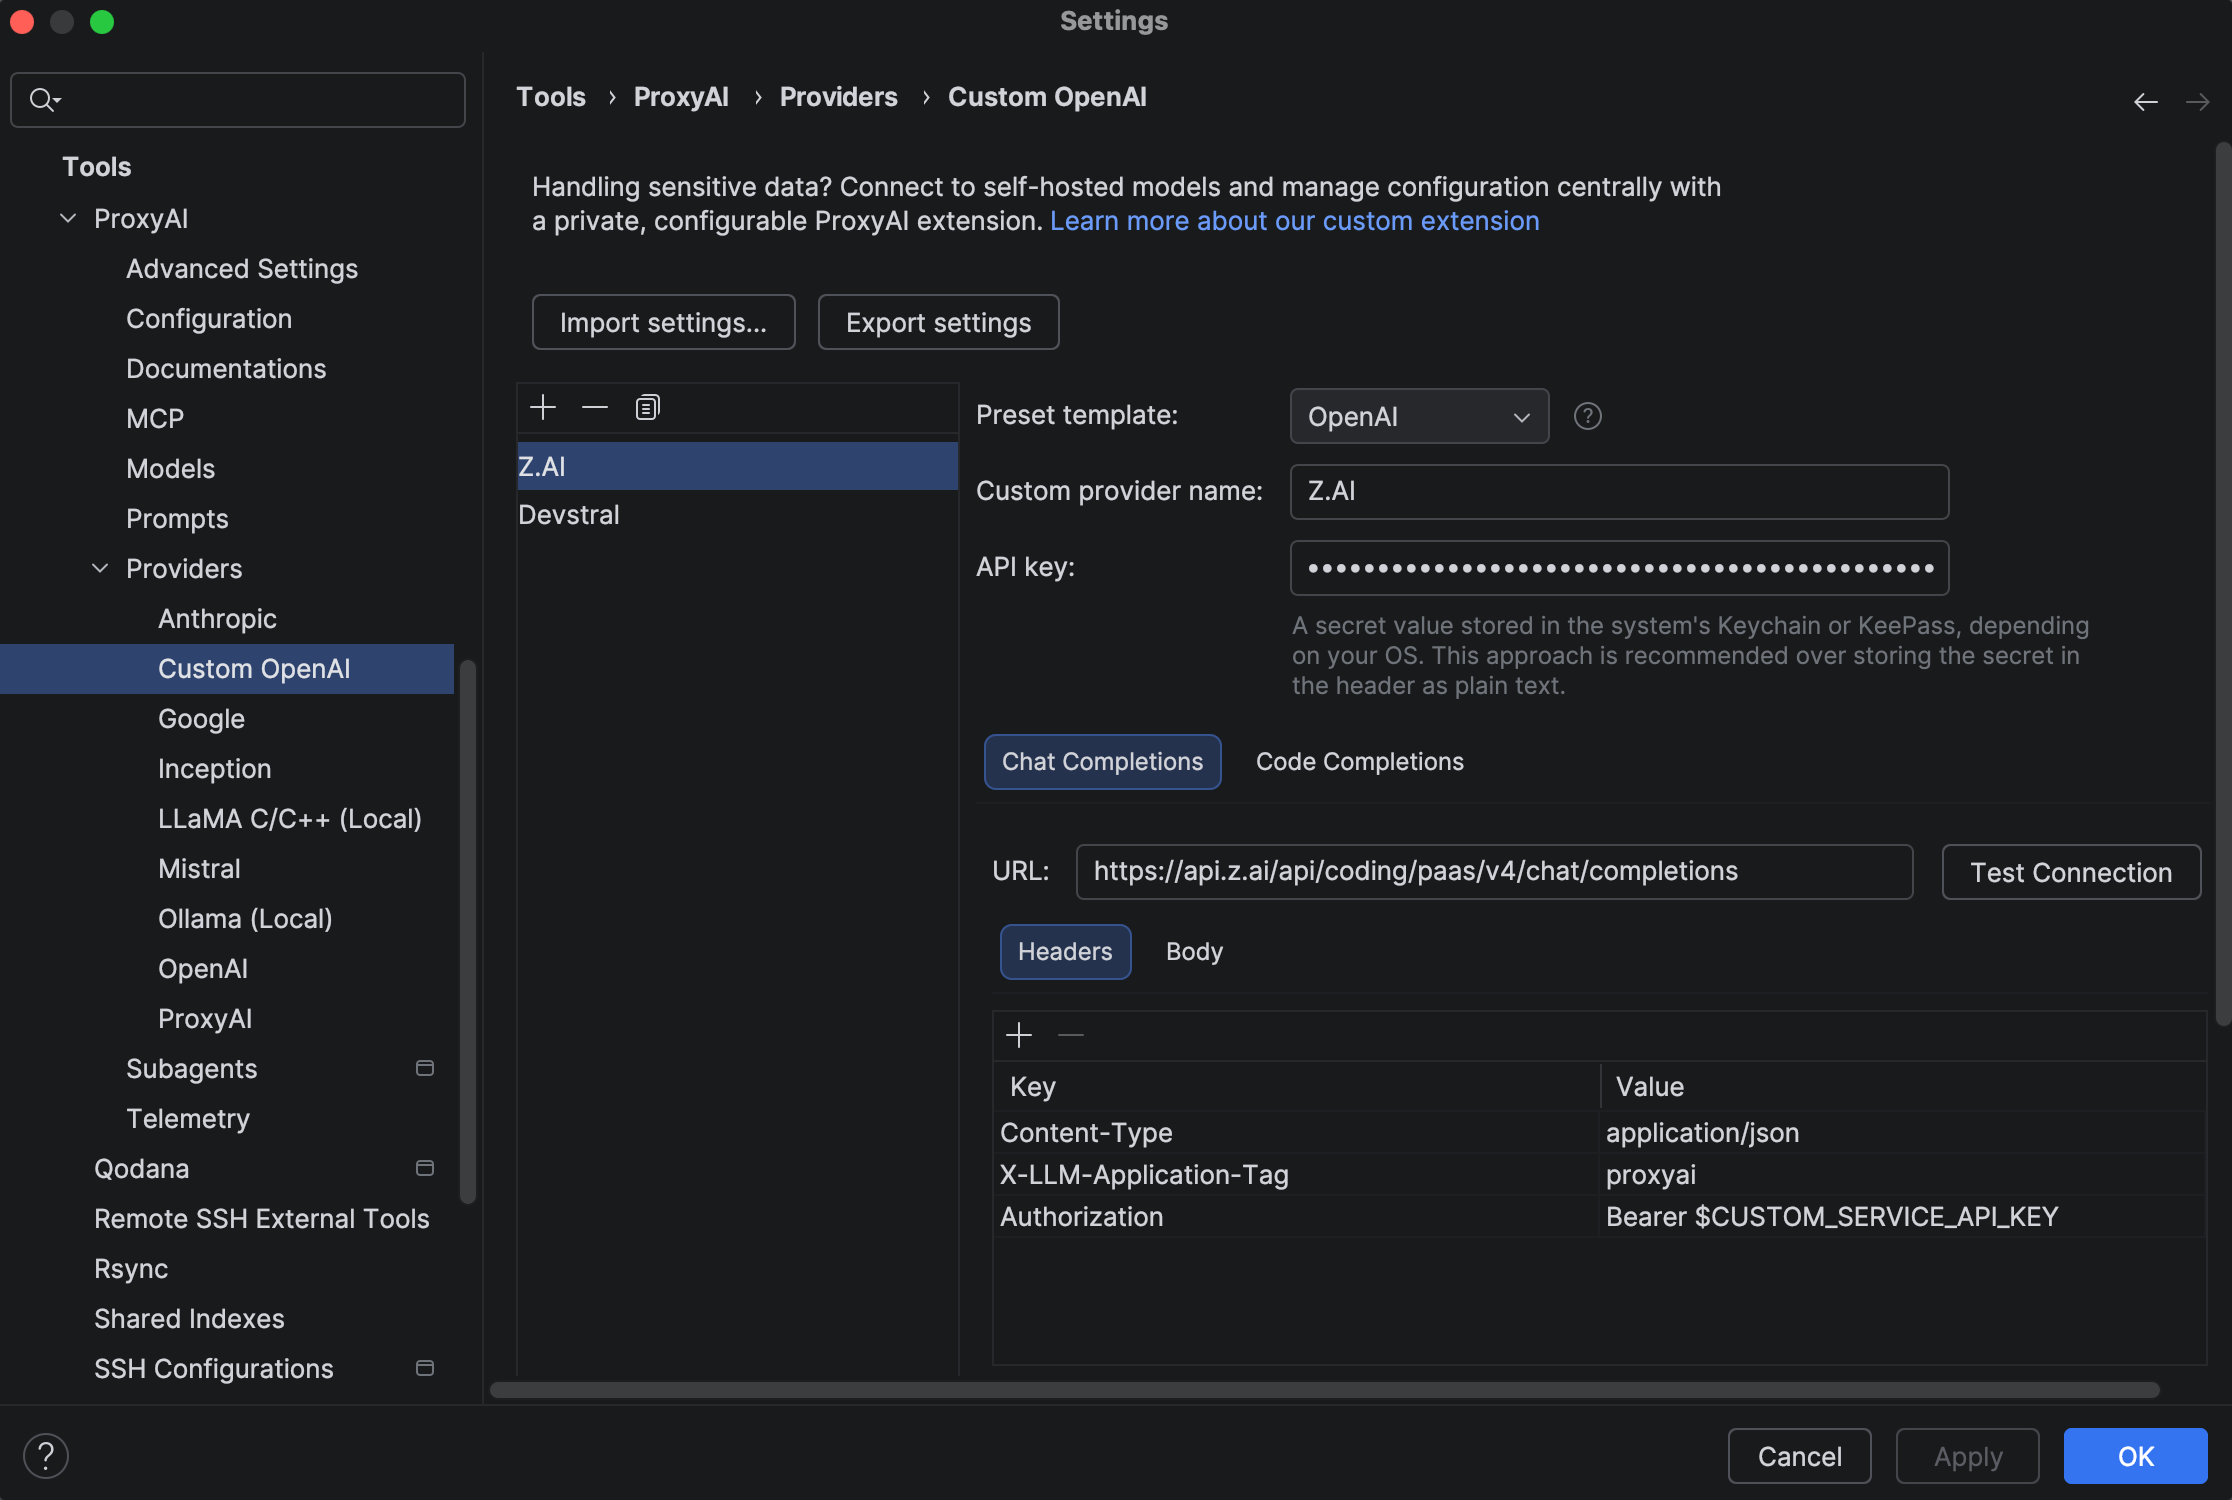Open the Preset template dropdown
This screenshot has height=1500, width=2232.
[1418, 416]
